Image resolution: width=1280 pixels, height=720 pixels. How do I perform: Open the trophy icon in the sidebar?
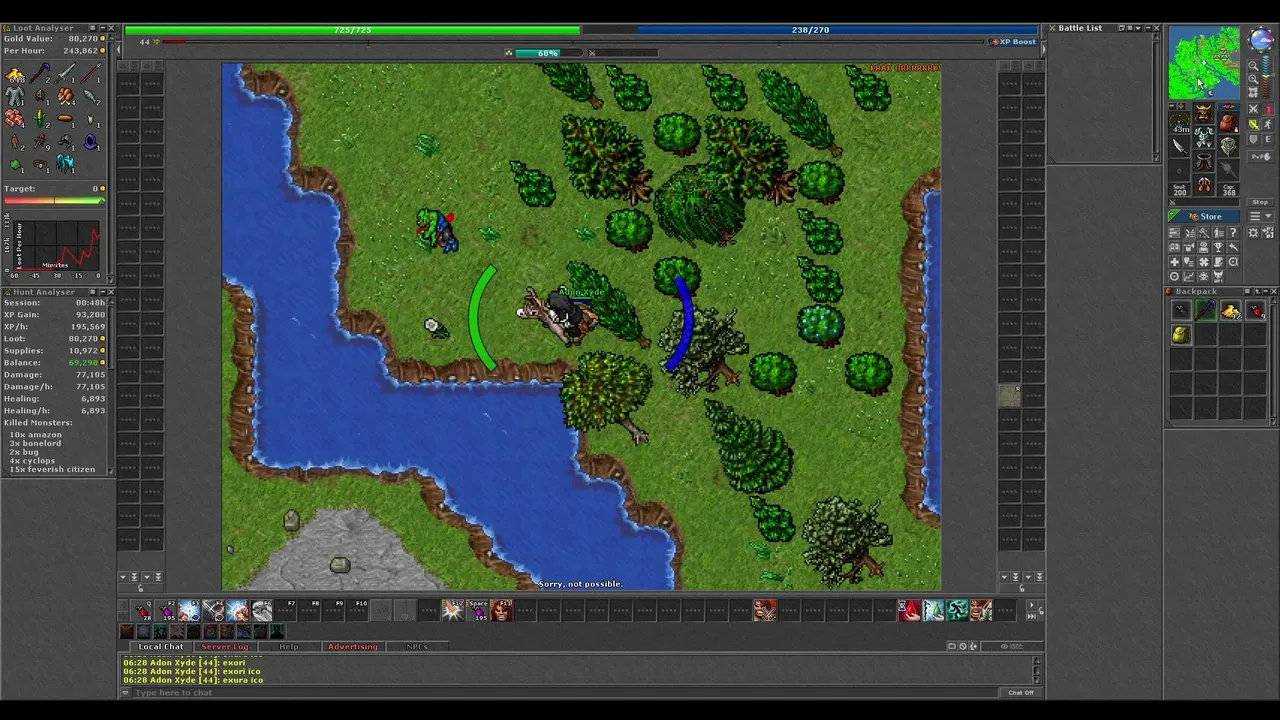[x=1218, y=247]
